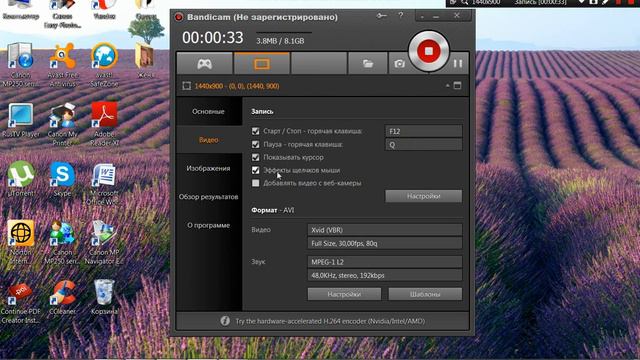Image resolution: width=640 pixels, height=360 pixels.
Task: Open Настройки button in the Формат section
Action: [x=344, y=294]
